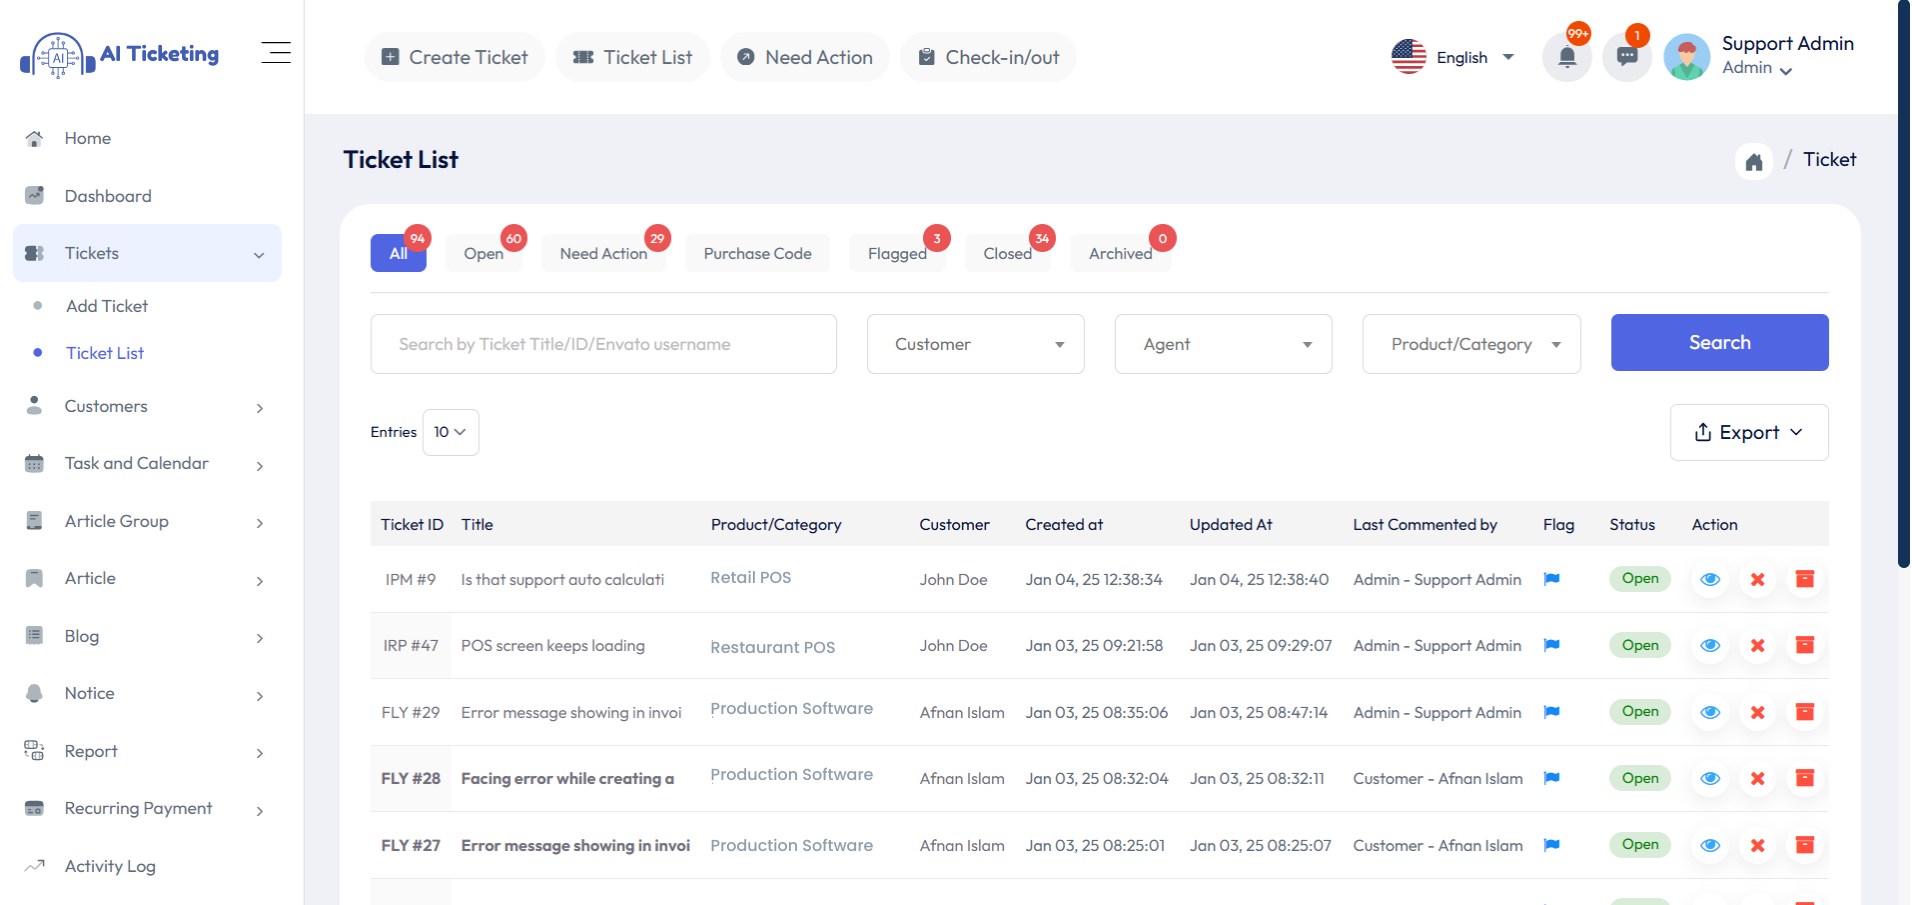Screen dimensions: 1912x905
Task: Click the Open status badge on IPM #9
Action: pos(1639,578)
